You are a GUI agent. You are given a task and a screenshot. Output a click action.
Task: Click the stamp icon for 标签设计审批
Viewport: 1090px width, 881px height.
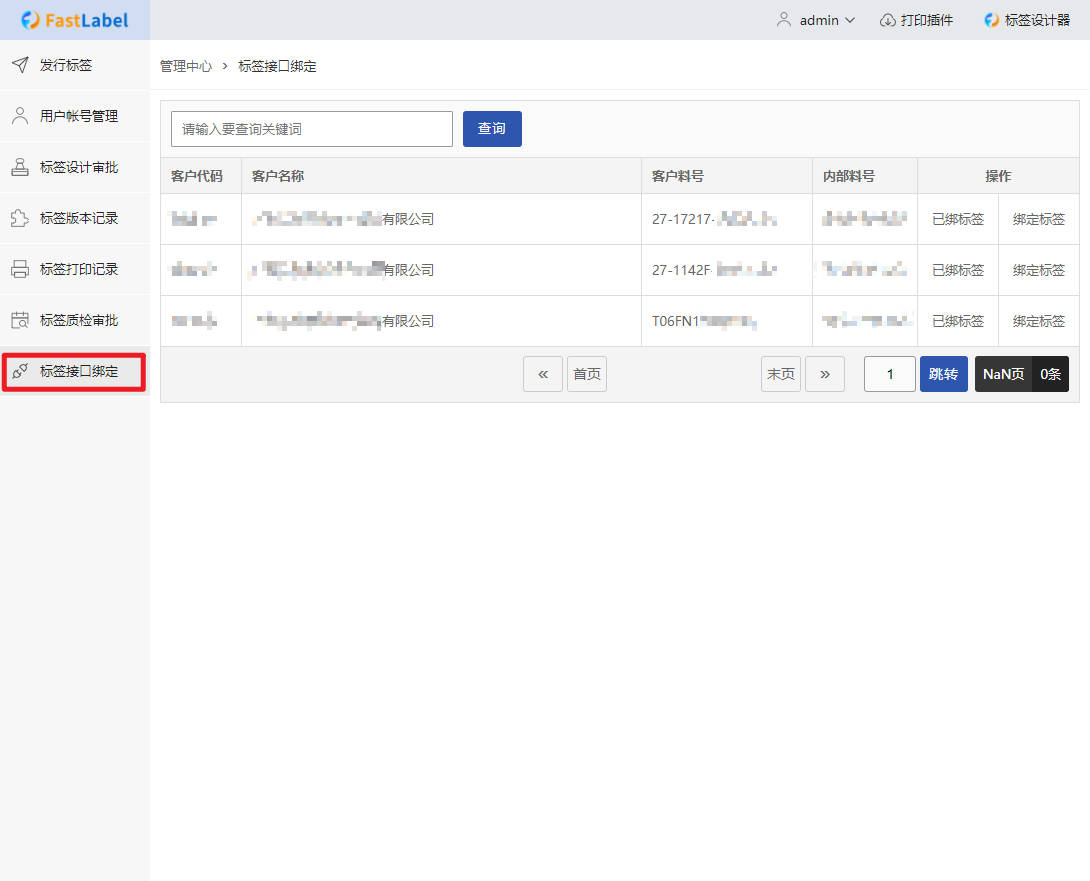[20, 167]
